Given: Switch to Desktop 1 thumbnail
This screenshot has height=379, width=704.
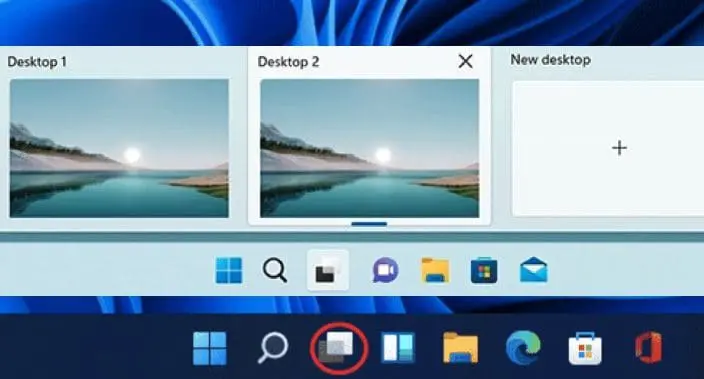Looking at the screenshot, I should pyautogui.click(x=119, y=148).
